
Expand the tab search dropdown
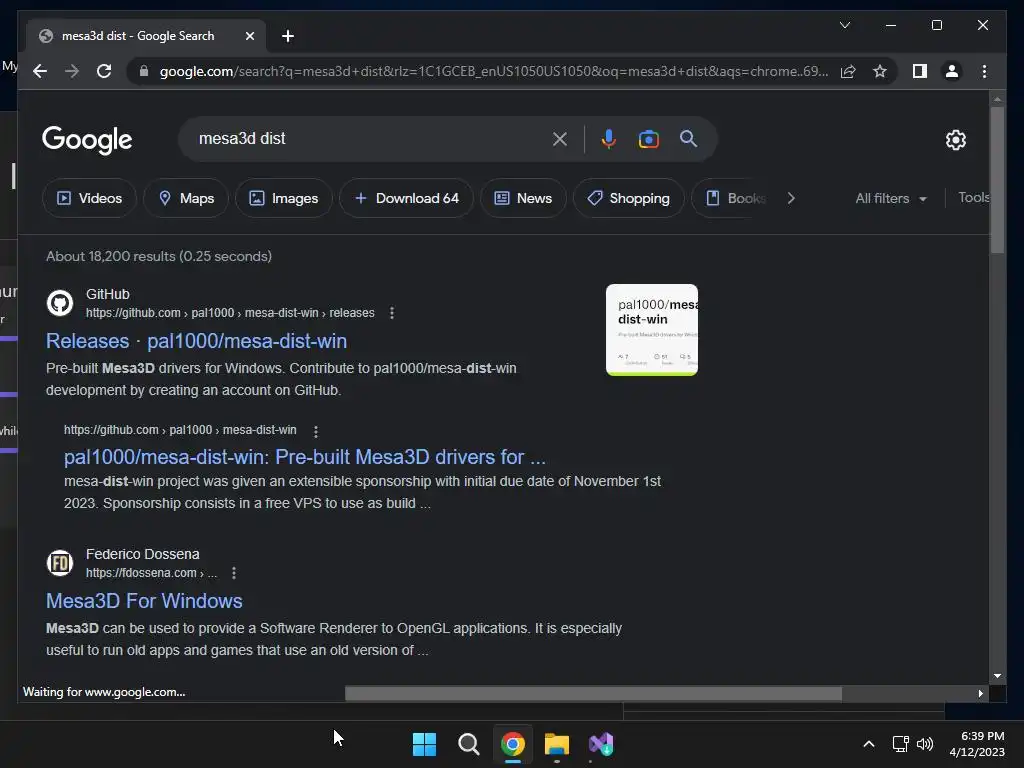click(x=844, y=25)
